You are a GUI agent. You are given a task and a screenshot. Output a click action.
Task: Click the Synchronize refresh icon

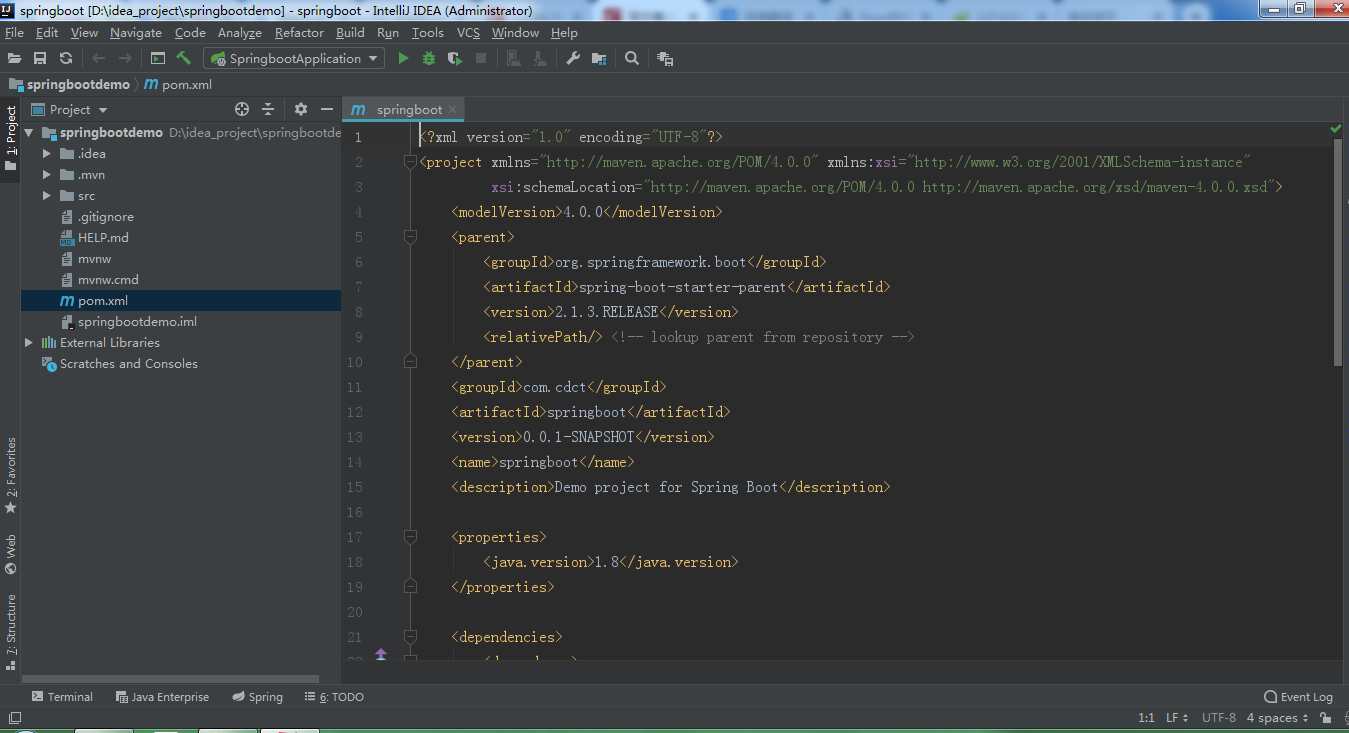point(66,59)
